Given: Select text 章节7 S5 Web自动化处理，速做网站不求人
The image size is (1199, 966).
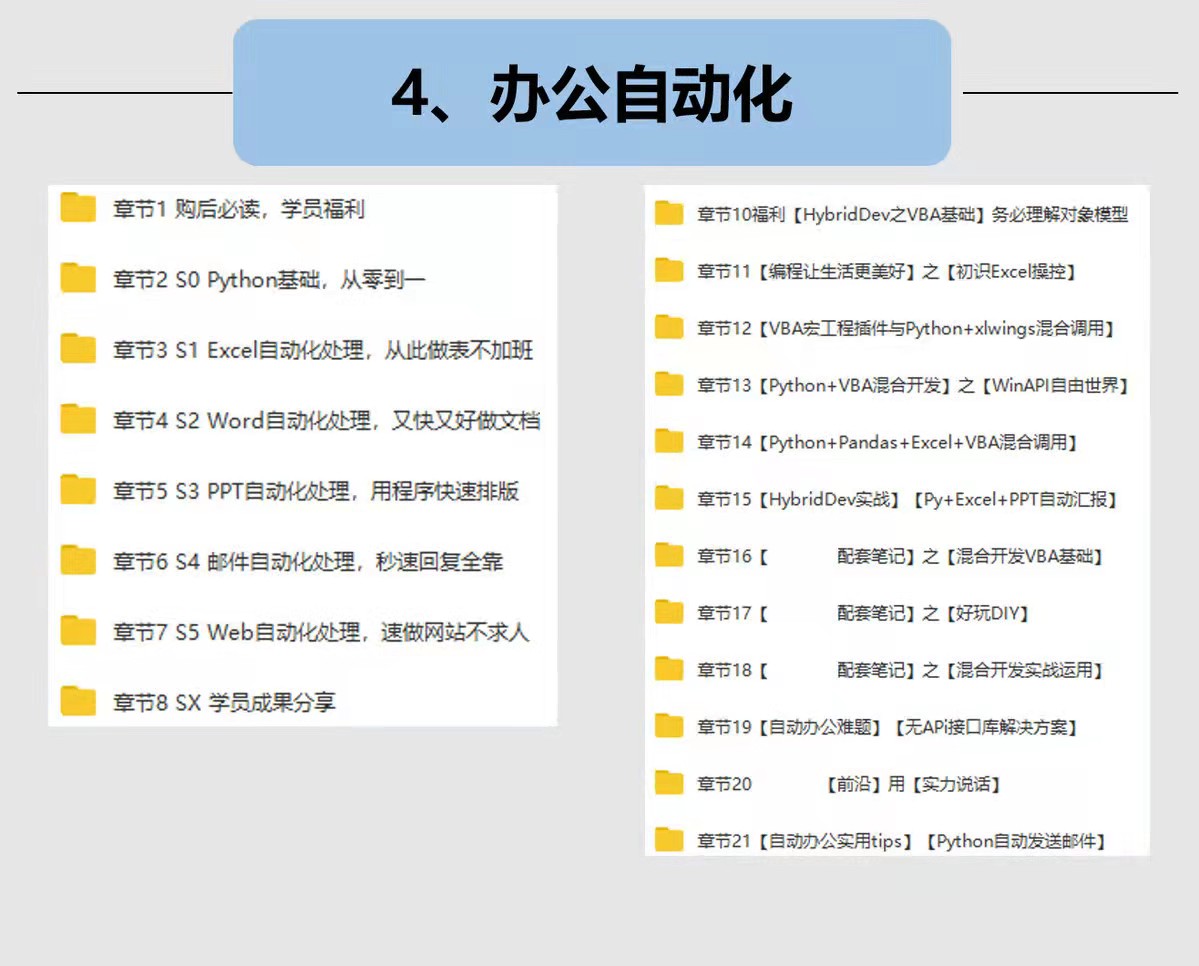Looking at the screenshot, I should [321, 633].
